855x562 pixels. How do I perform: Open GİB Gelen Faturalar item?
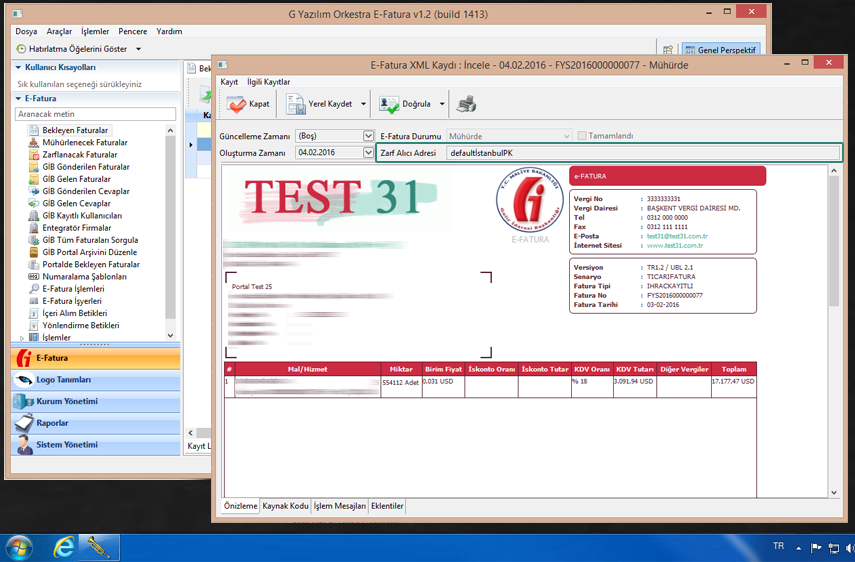(76, 179)
